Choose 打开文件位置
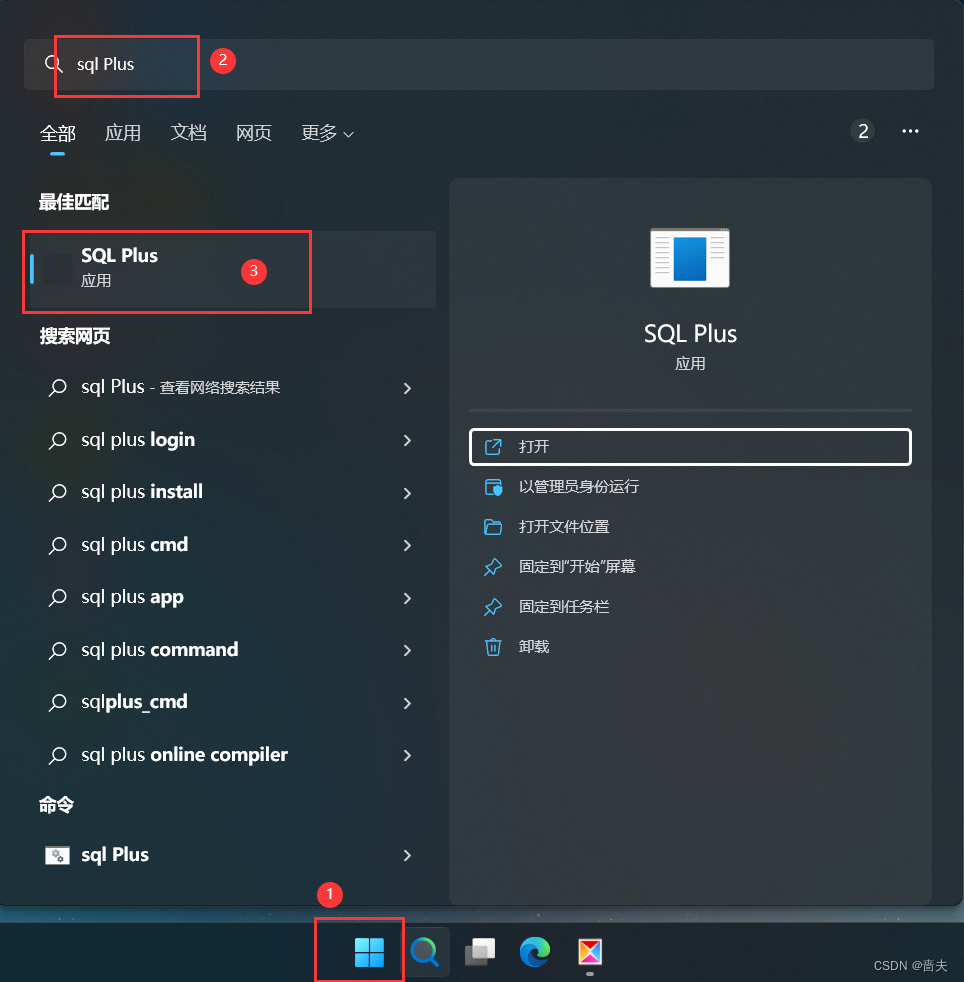 690,527
